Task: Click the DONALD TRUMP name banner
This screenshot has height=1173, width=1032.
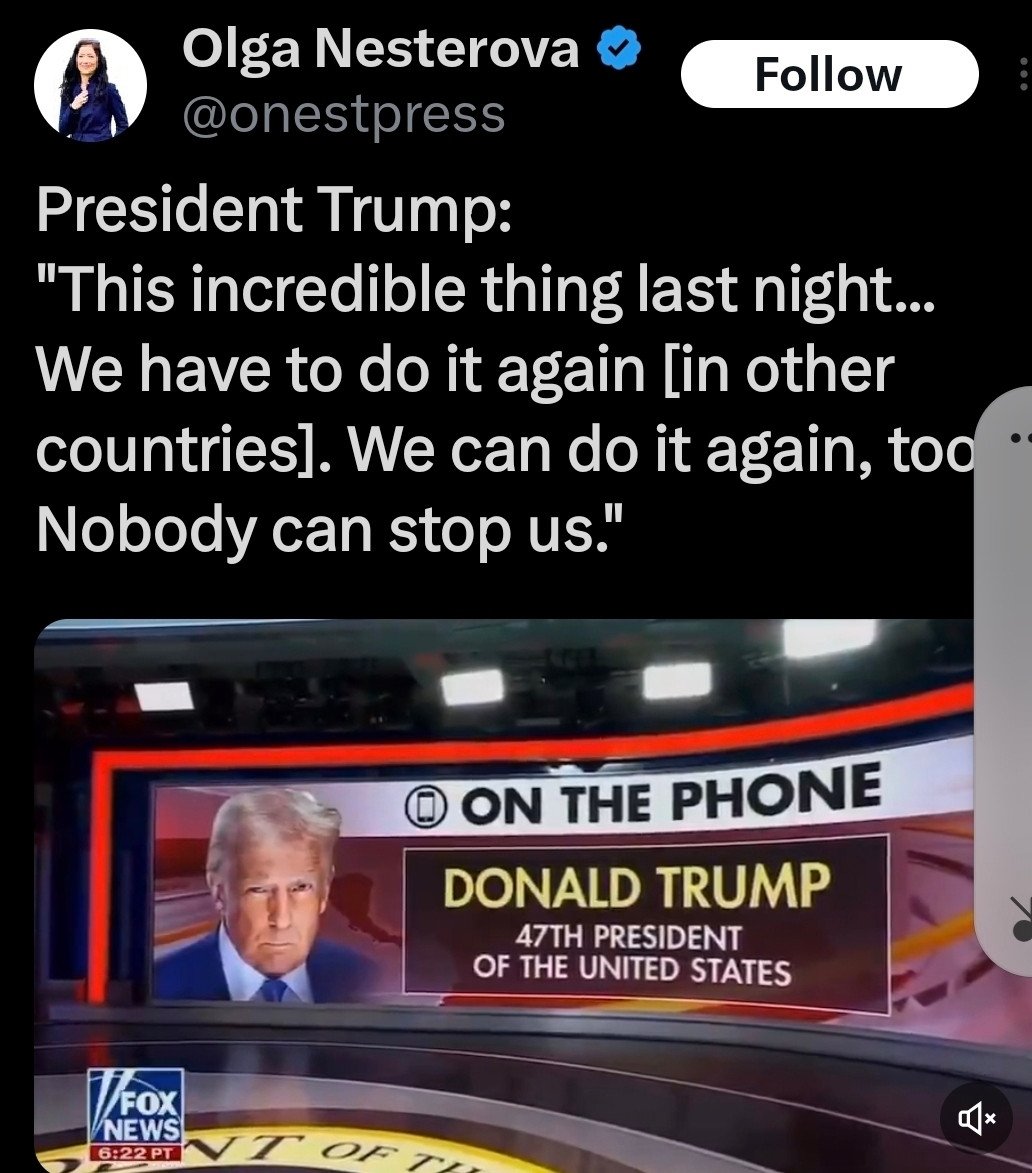Action: 636,885
